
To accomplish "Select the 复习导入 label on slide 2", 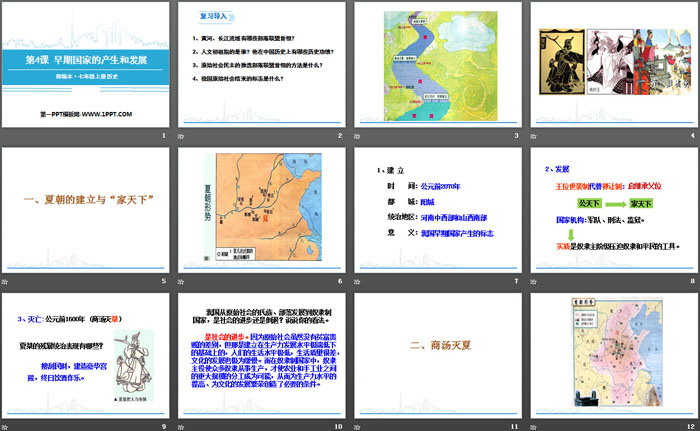I will 214,17.
